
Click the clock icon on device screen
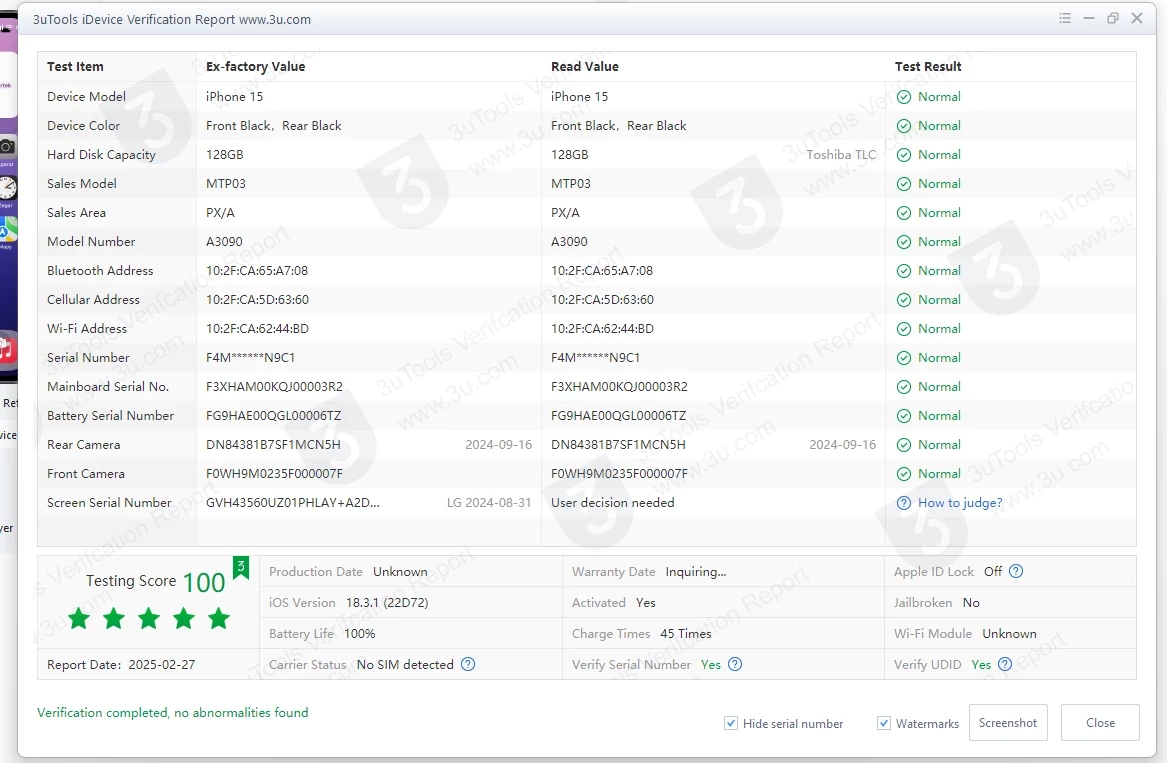point(7,188)
